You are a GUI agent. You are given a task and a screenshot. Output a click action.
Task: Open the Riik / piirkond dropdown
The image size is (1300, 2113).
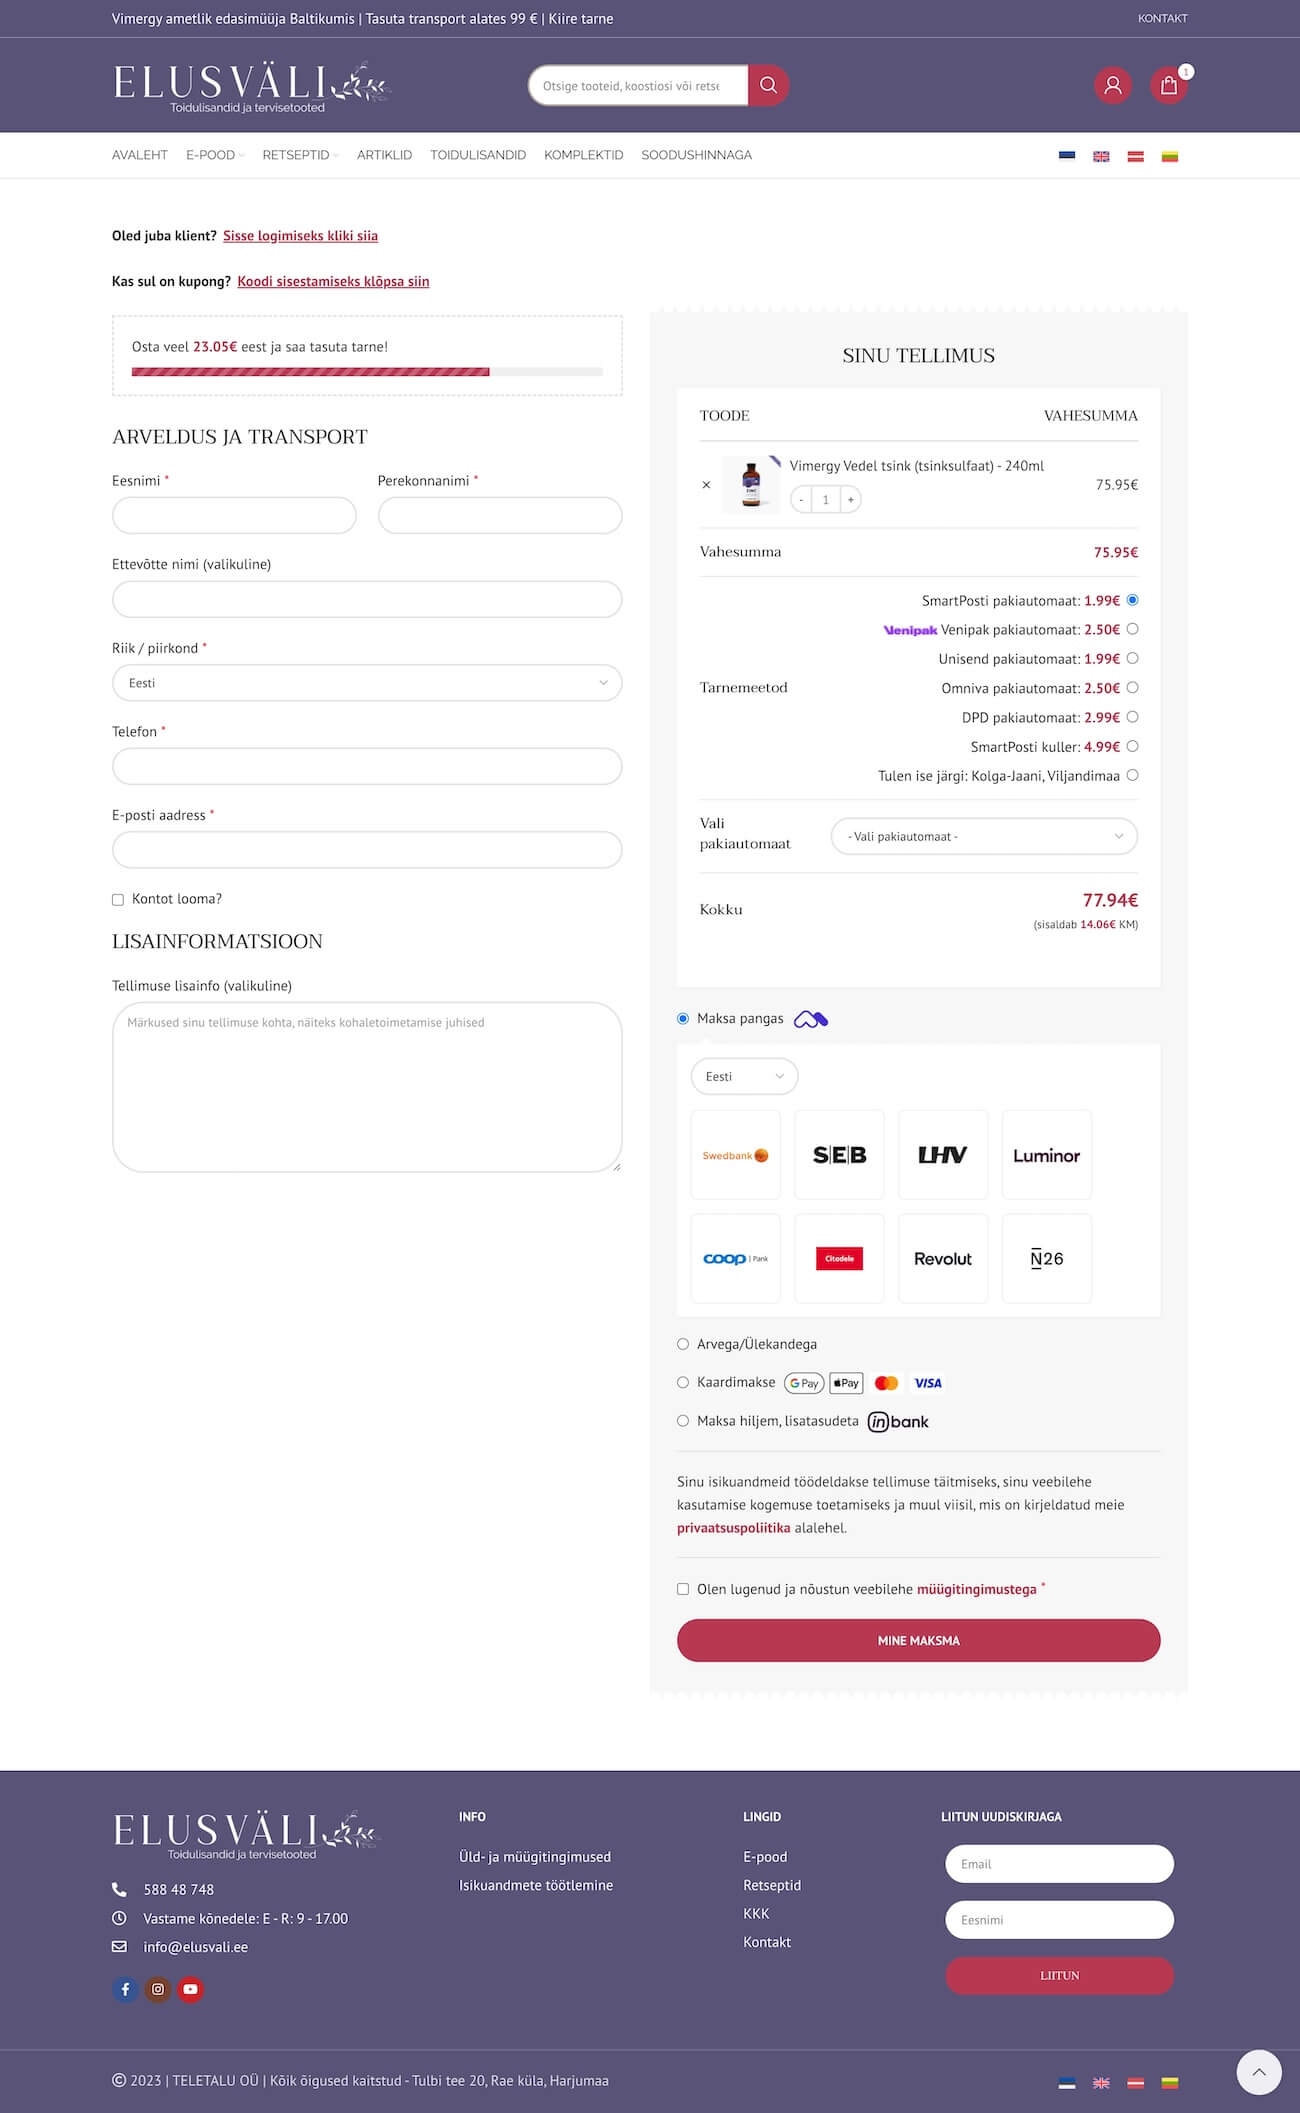click(x=367, y=683)
